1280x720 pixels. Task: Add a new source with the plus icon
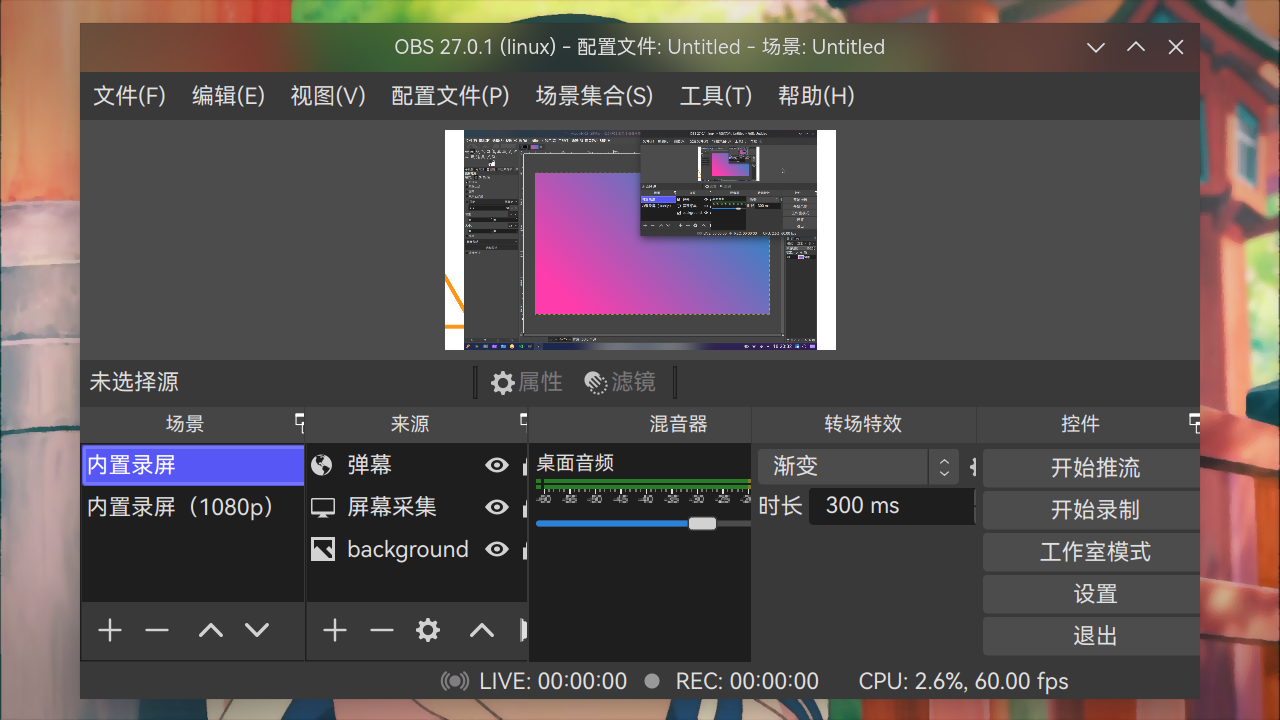coord(334,630)
